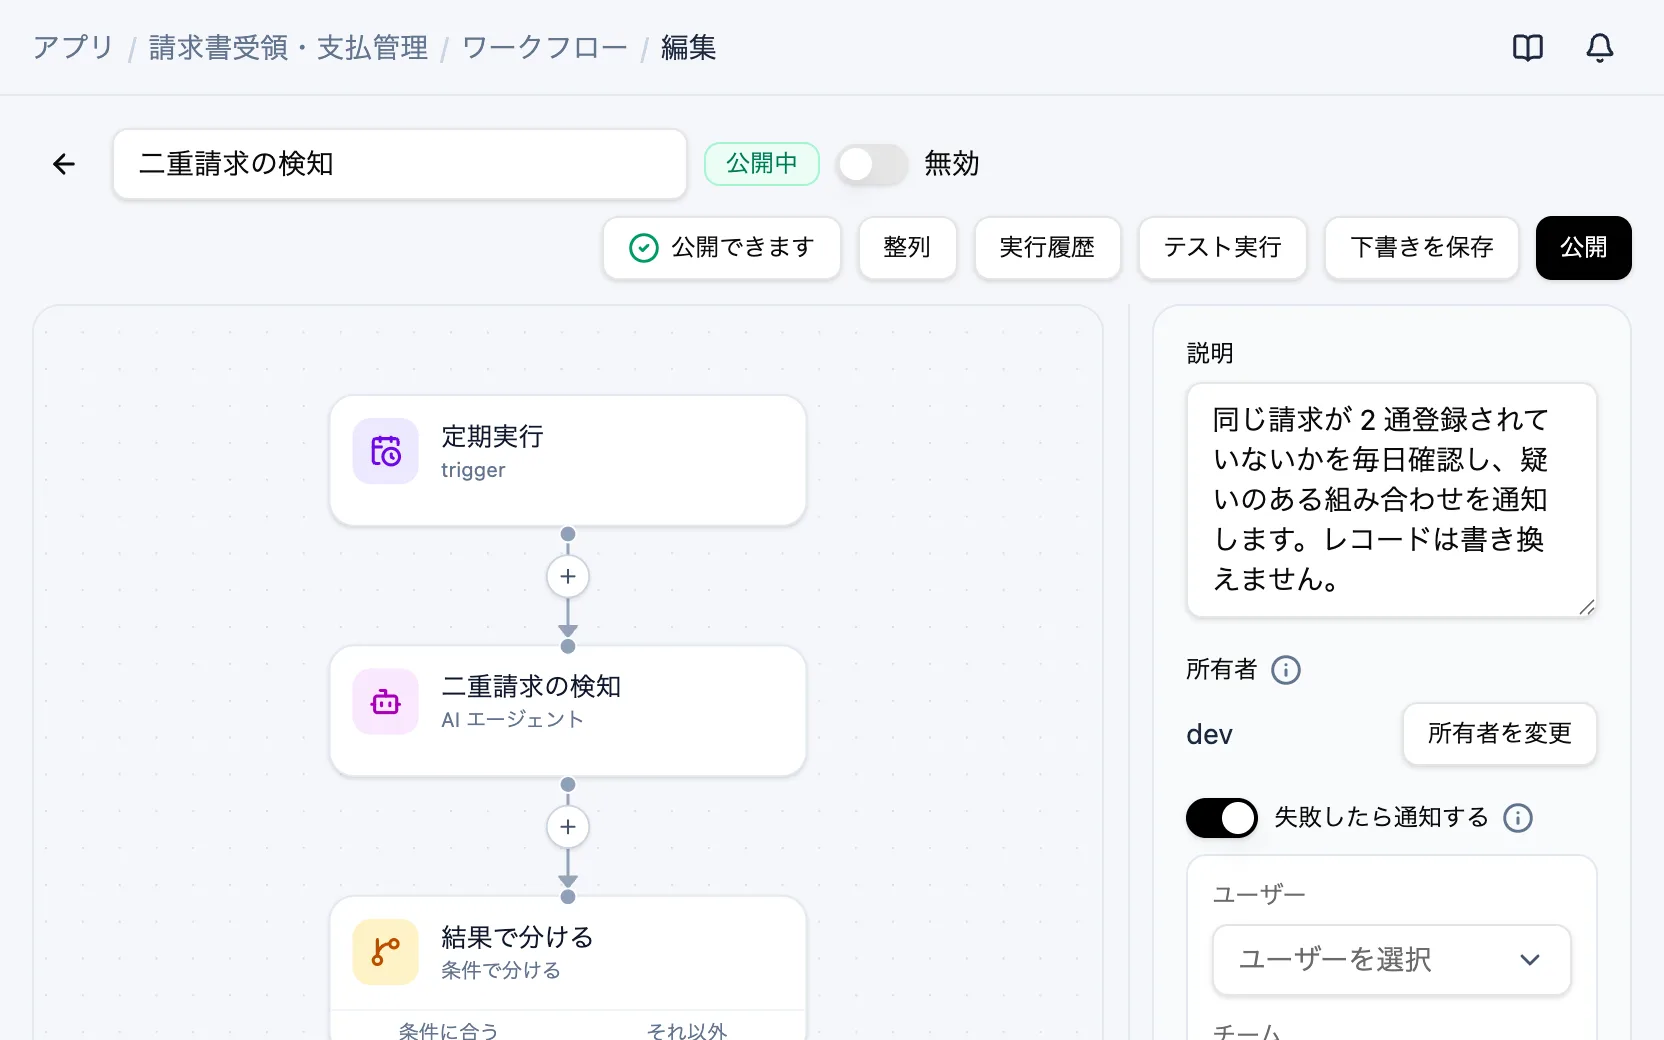Open notifications bell icon
Viewport: 1664px width, 1040px height.
click(x=1600, y=47)
